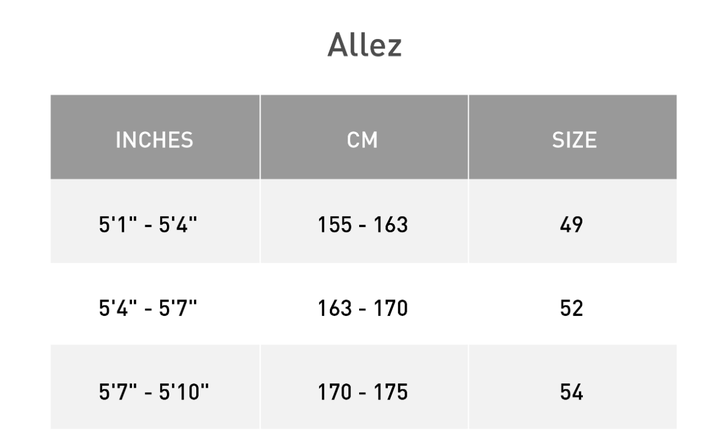
Task: Select size 54 cell
Action: point(573,387)
